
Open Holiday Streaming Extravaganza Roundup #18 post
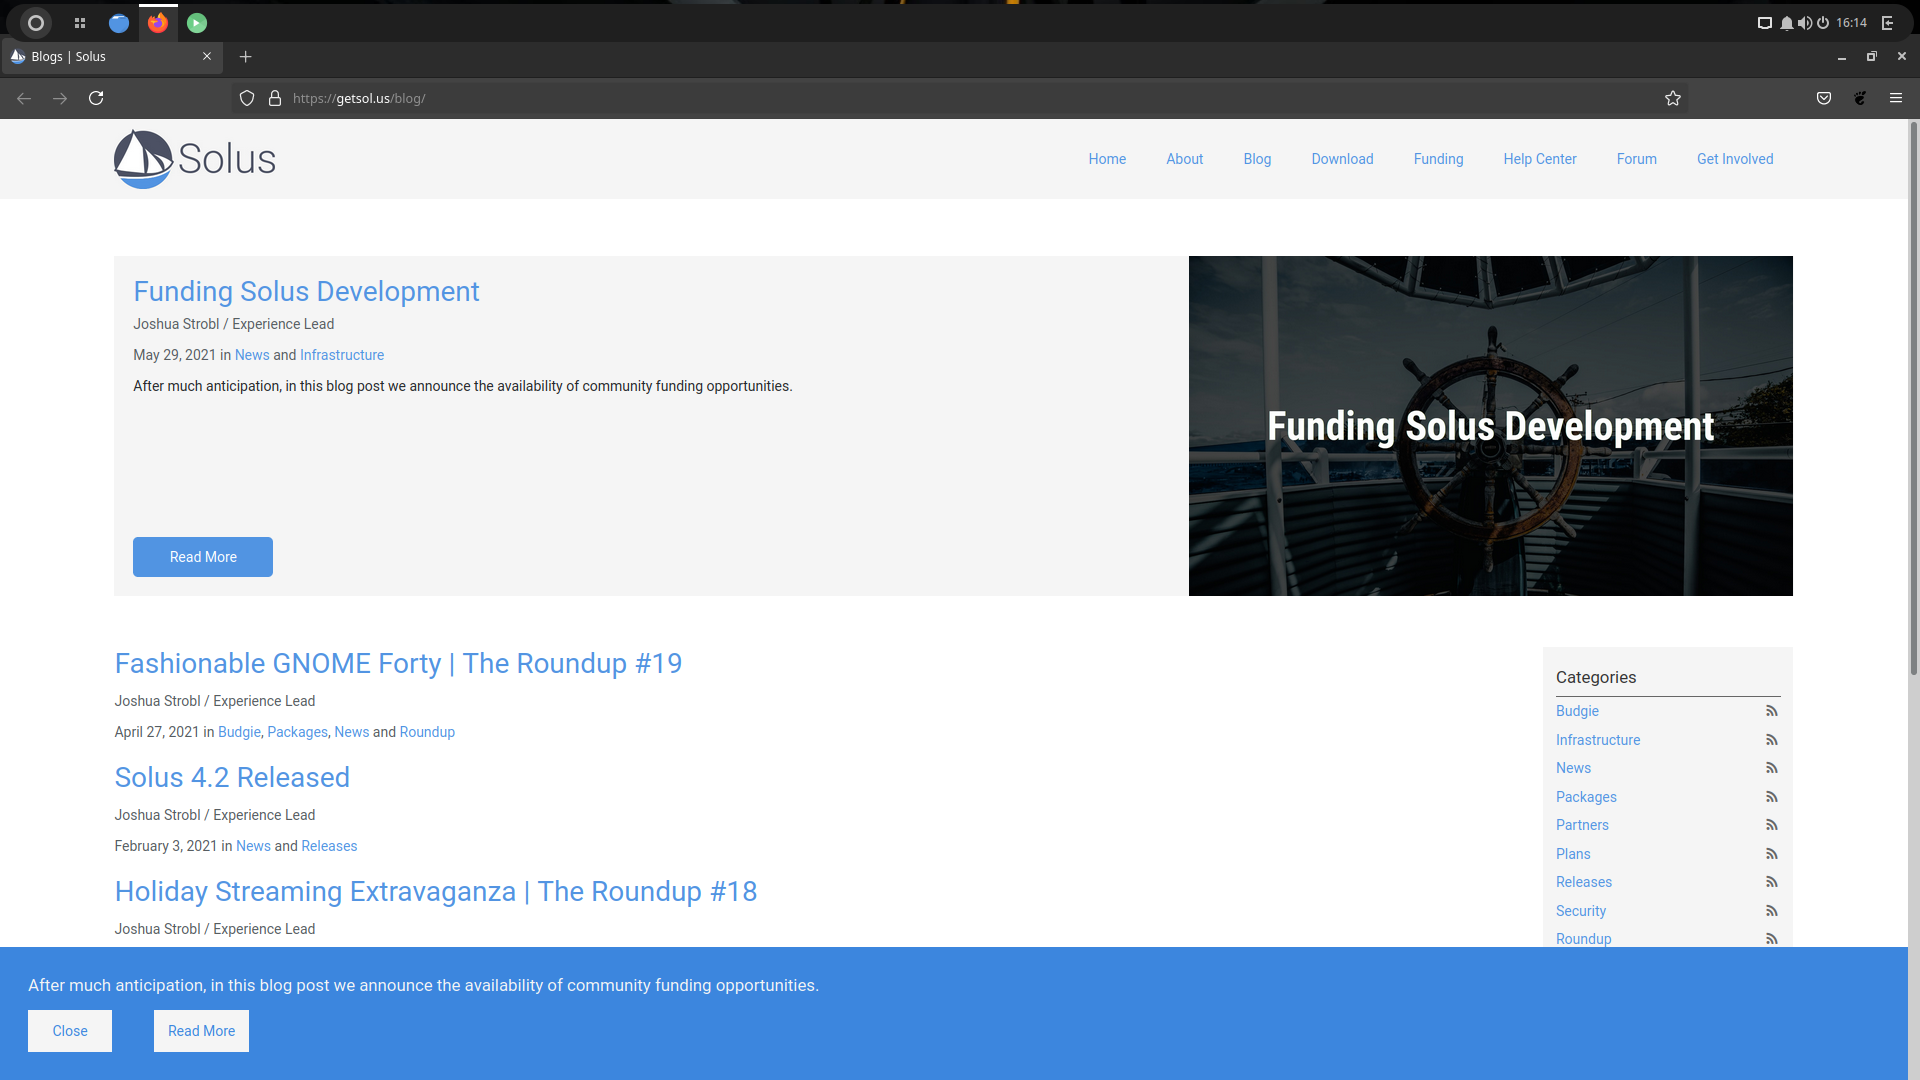[436, 891]
